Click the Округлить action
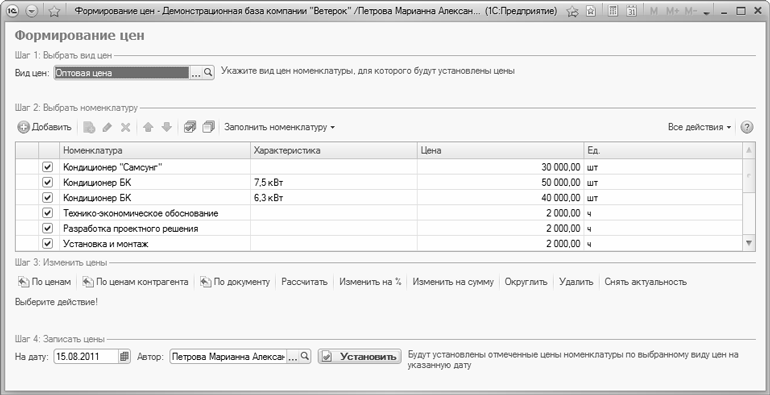Image resolution: width=770 pixels, height=395 pixels. [526, 282]
